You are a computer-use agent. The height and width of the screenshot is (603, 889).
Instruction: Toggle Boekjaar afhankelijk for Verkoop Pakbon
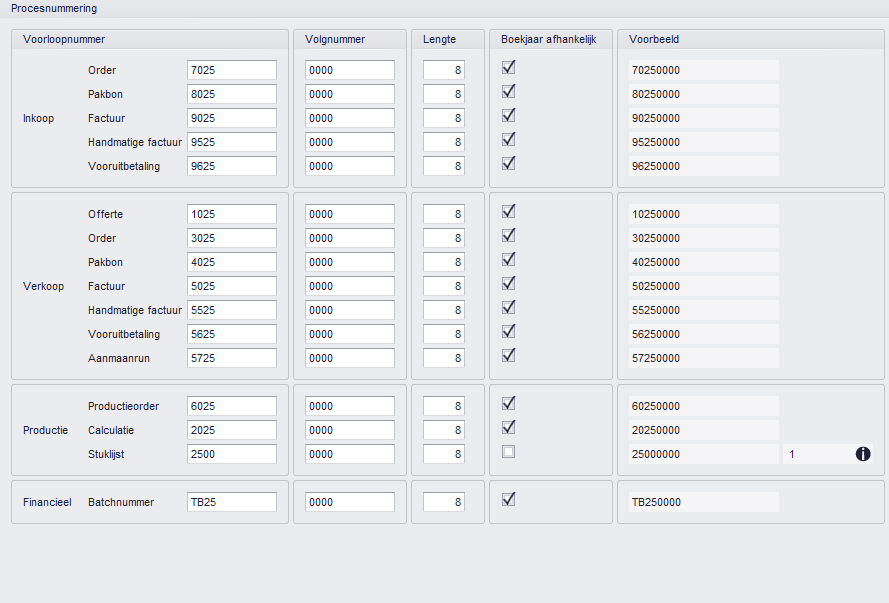click(509, 260)
